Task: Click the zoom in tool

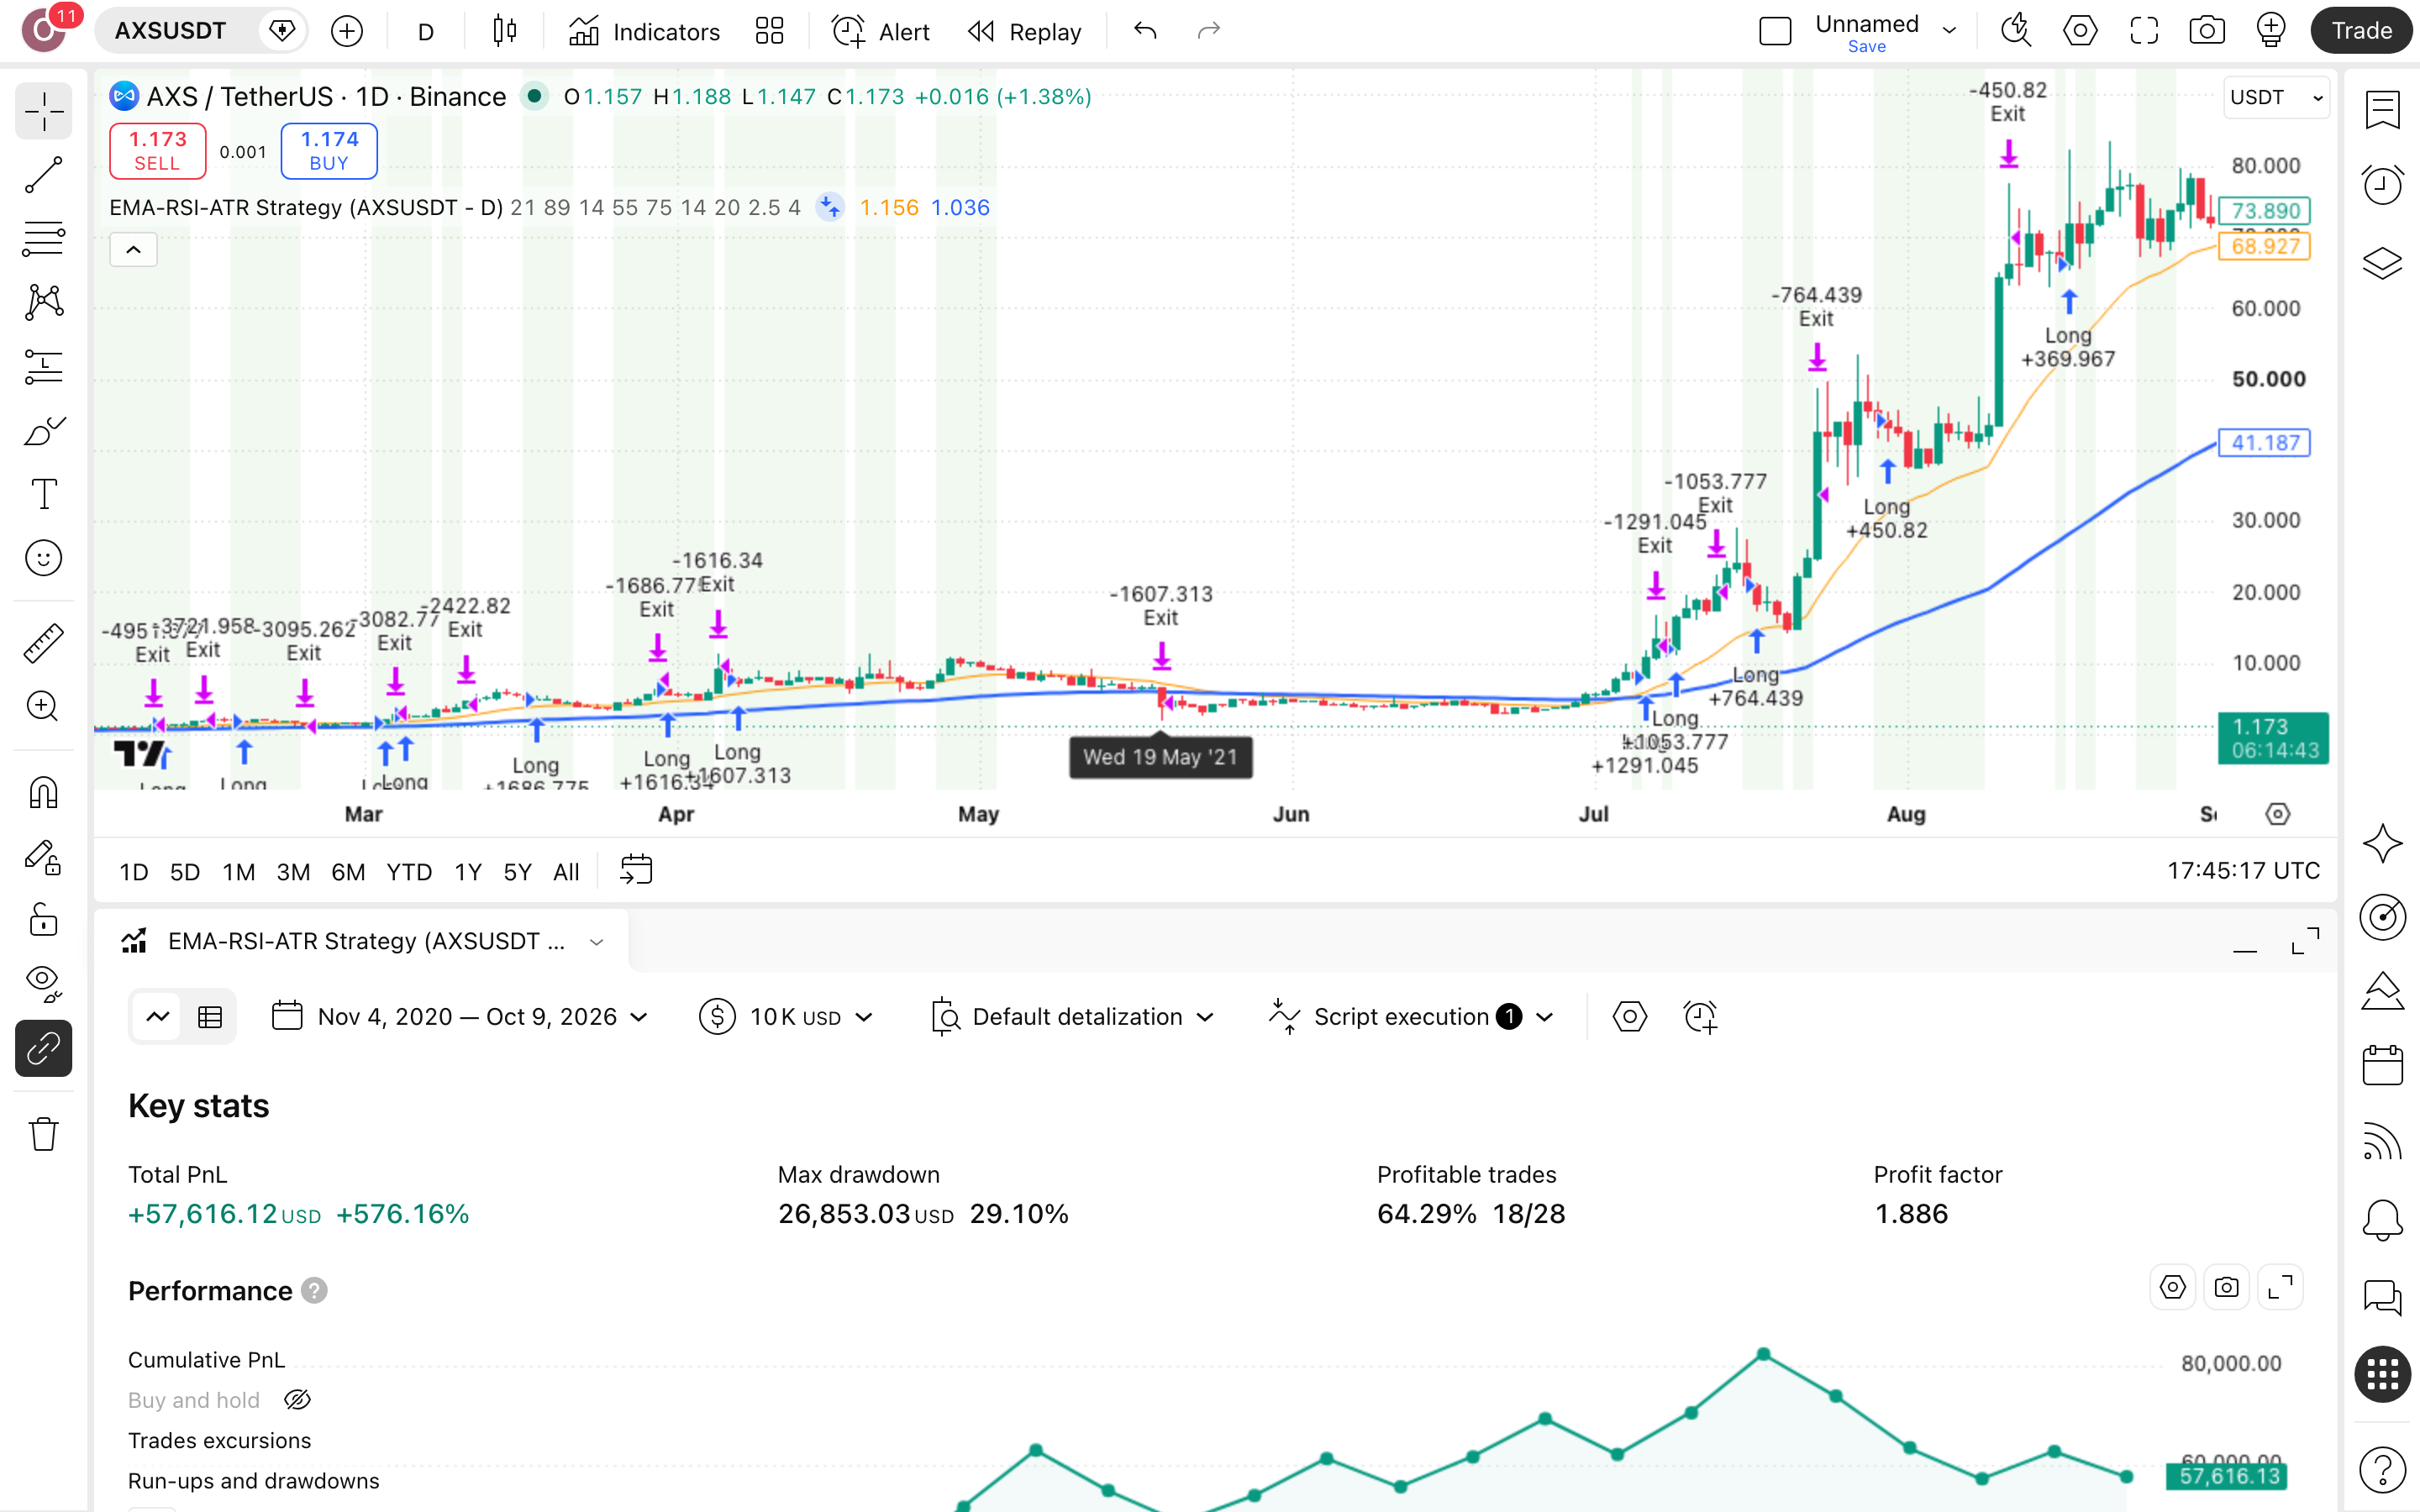Action: click(x=43, y=706)
